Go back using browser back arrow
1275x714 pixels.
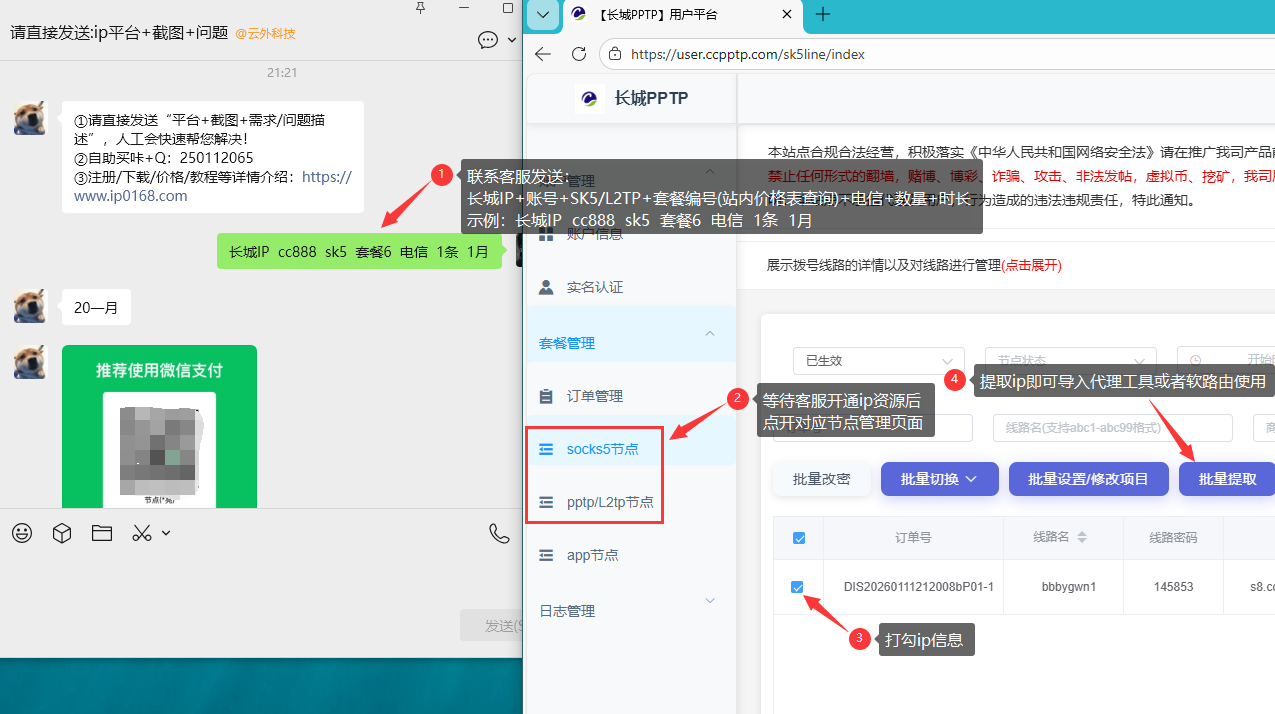(x=543, y=54)
